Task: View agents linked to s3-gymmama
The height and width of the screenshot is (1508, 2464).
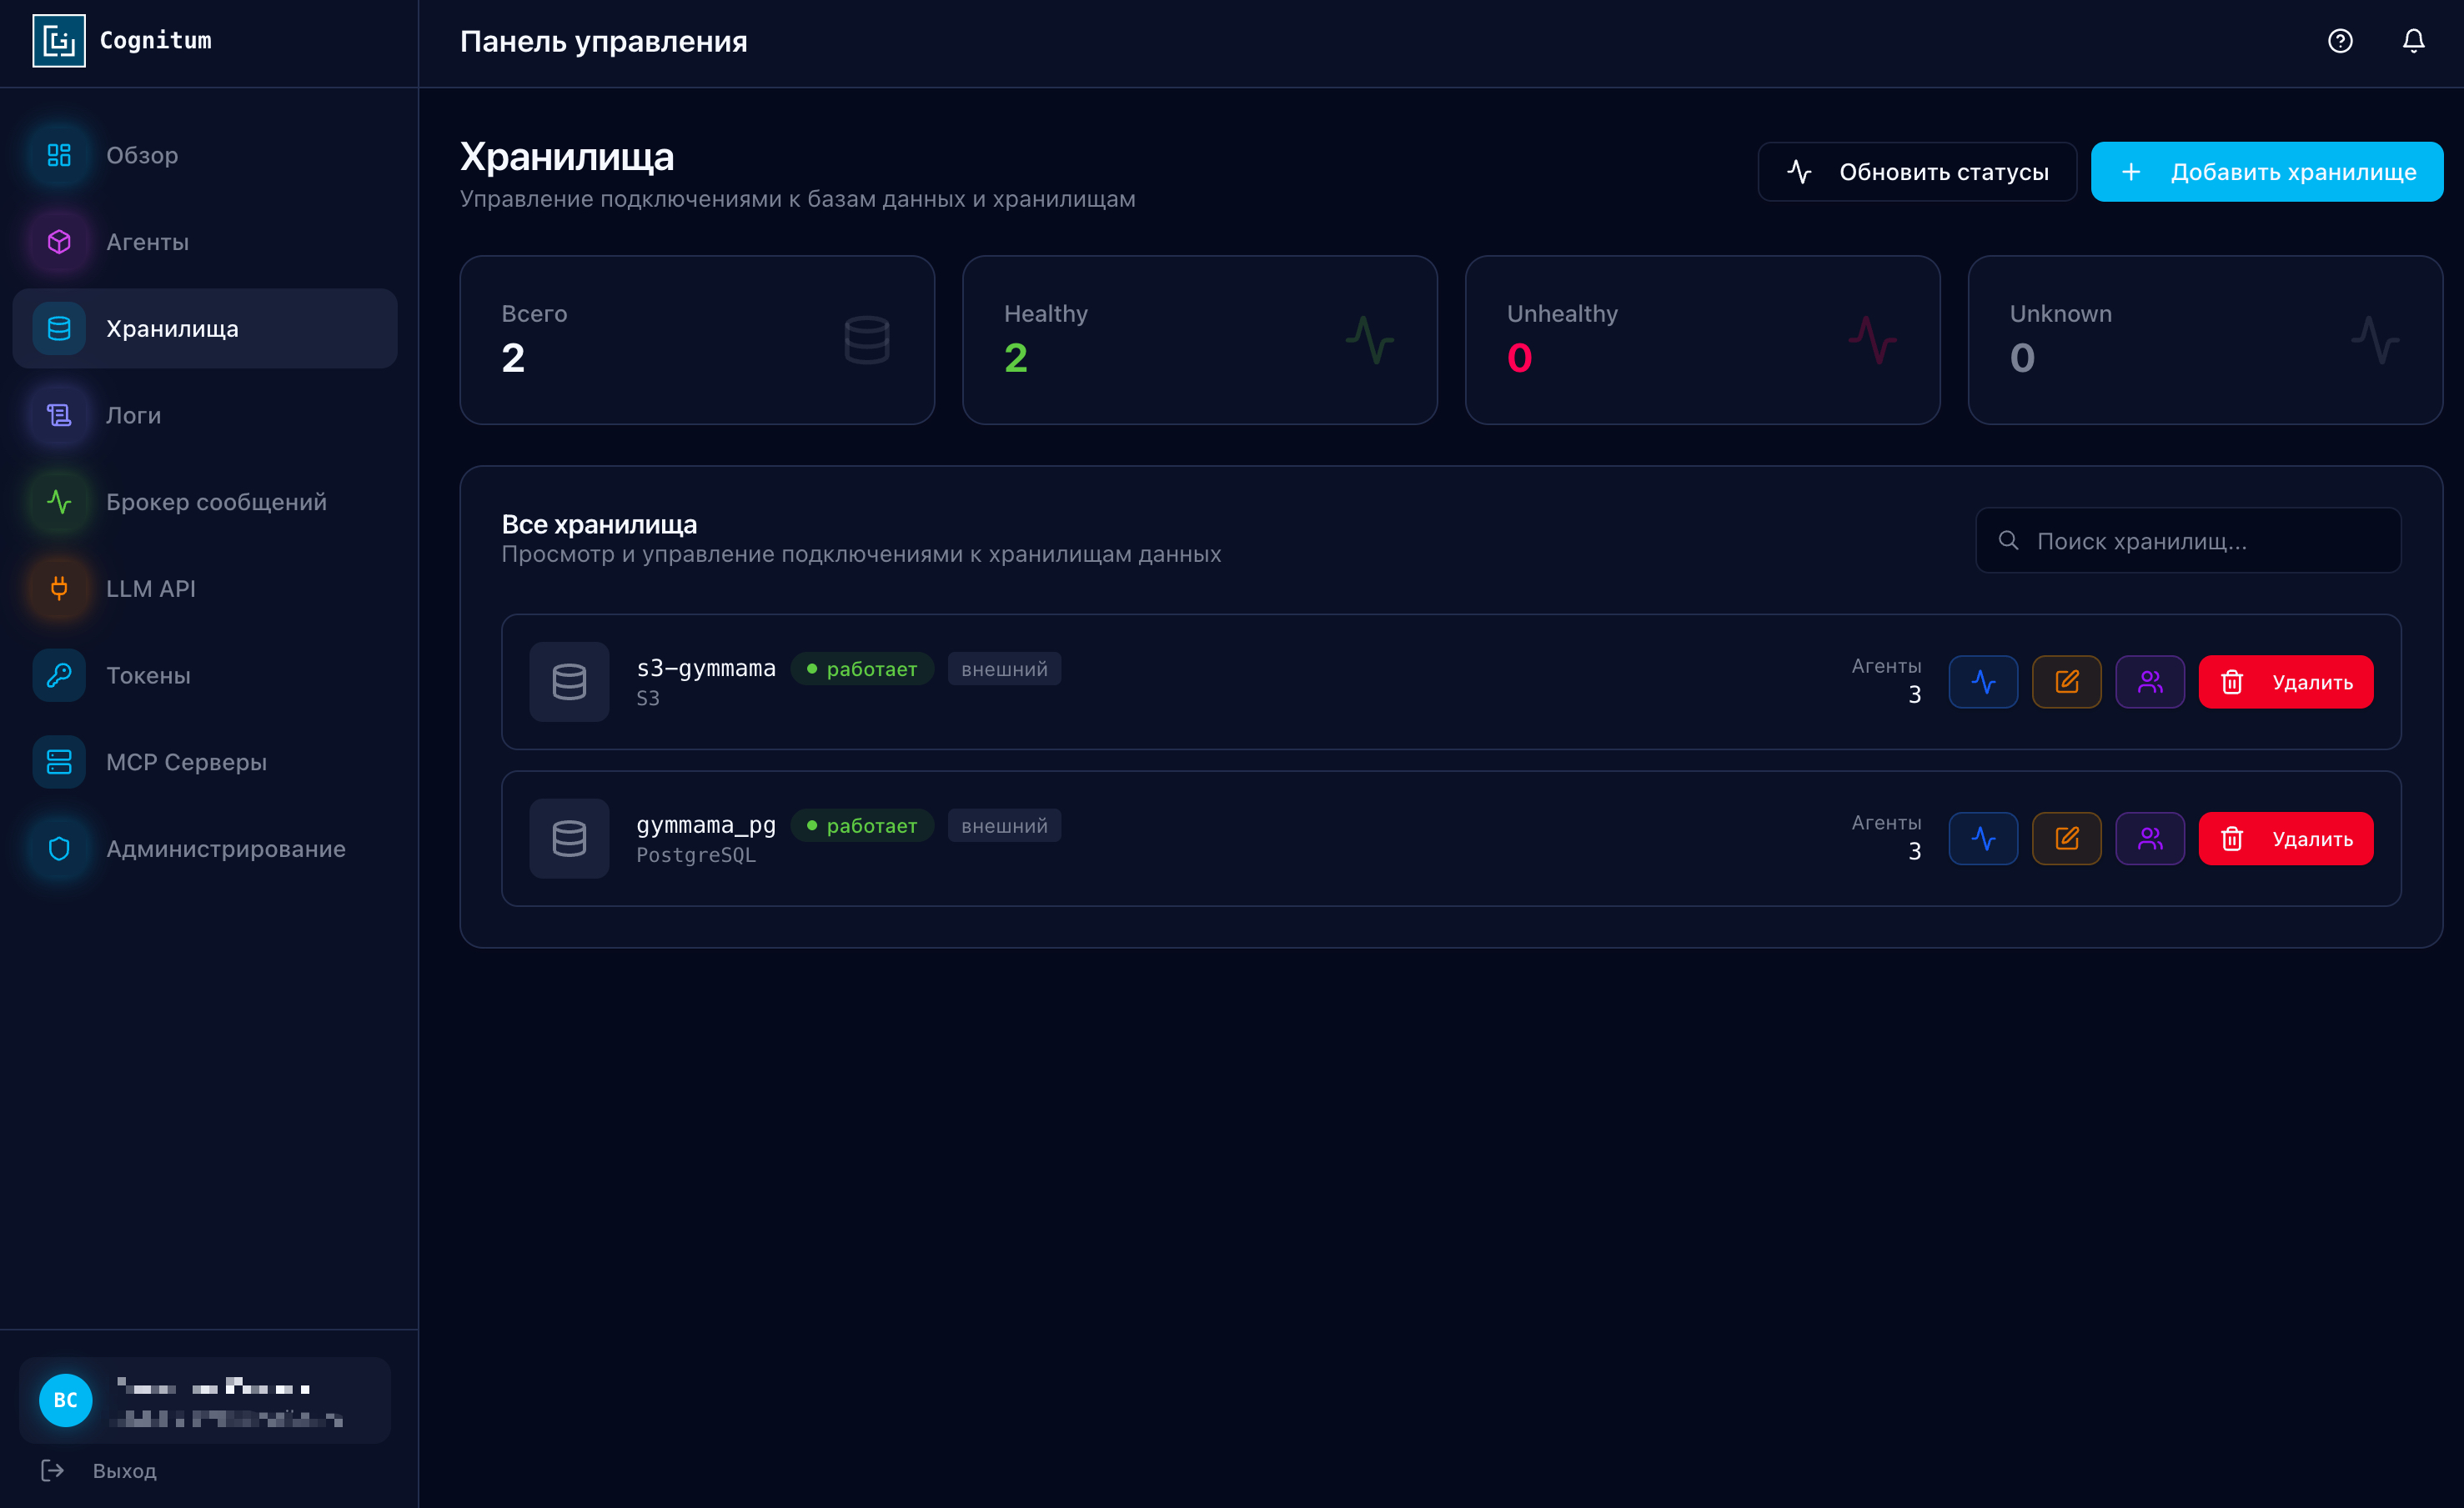Action: click(2150, 681)
